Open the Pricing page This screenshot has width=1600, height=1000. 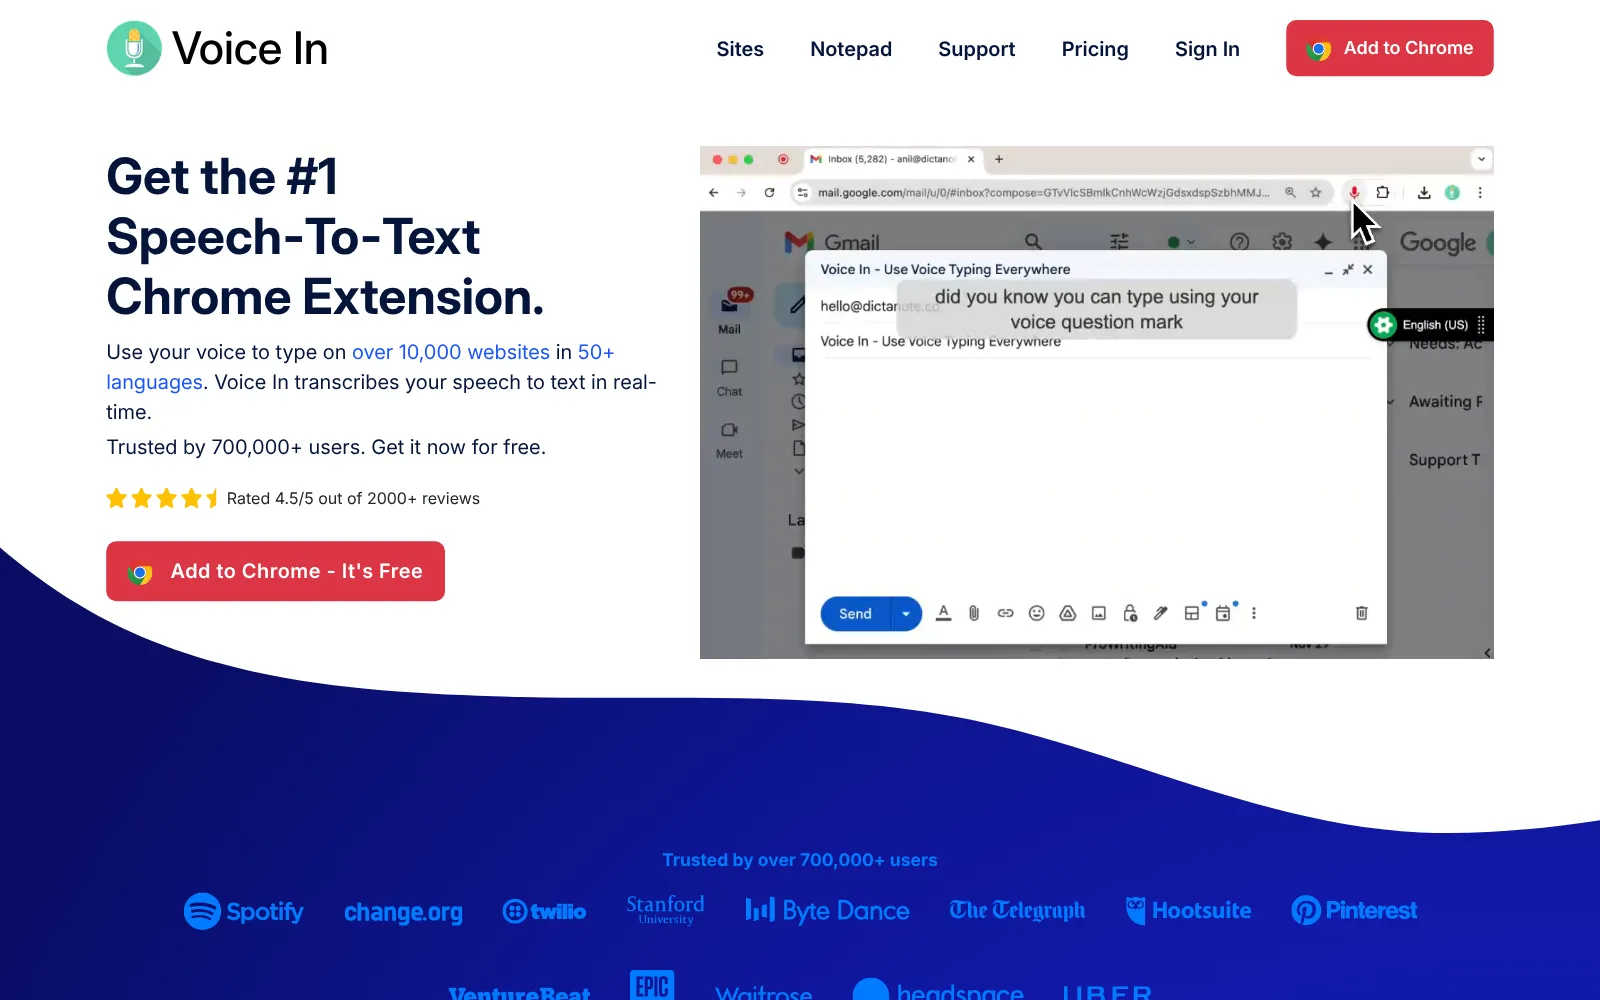(x=1095, y=49)
